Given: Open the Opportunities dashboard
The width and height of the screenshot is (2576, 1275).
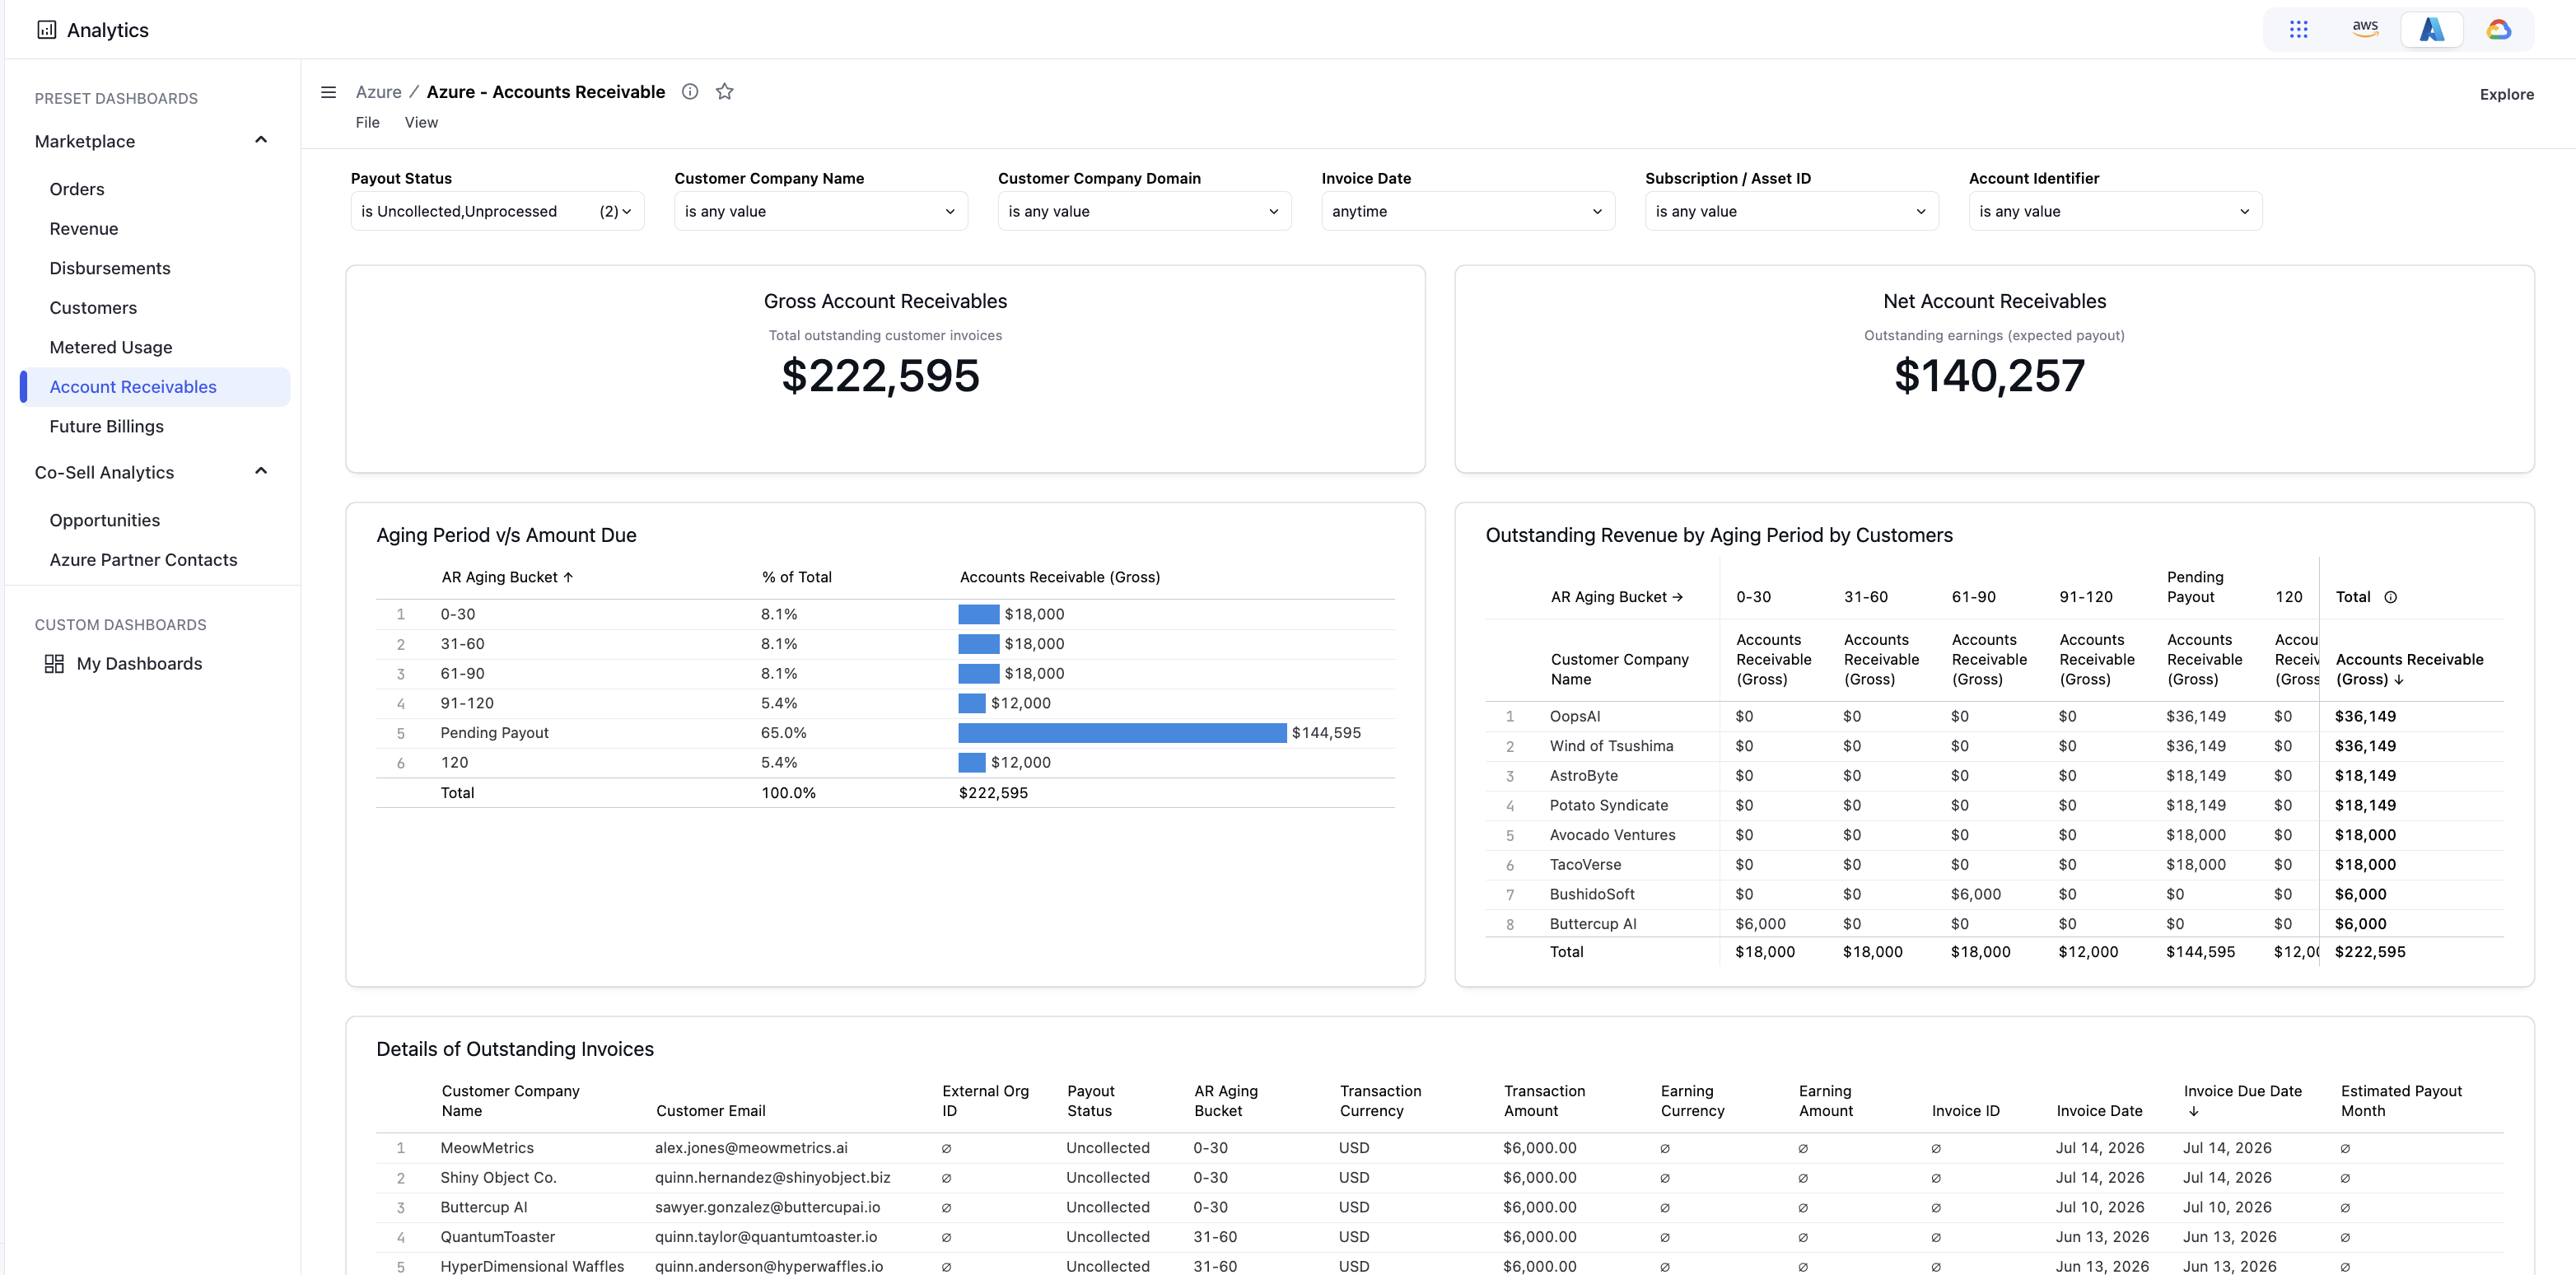Looking at the screenshot, I should click(105, 520).
